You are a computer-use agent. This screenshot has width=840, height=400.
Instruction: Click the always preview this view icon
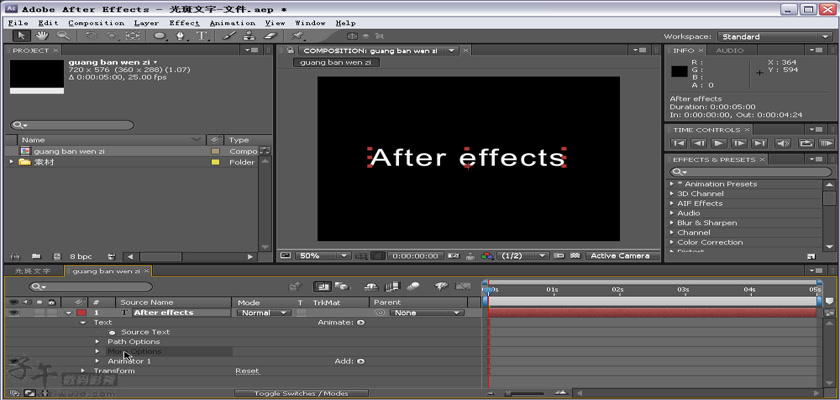pos(286,256)
